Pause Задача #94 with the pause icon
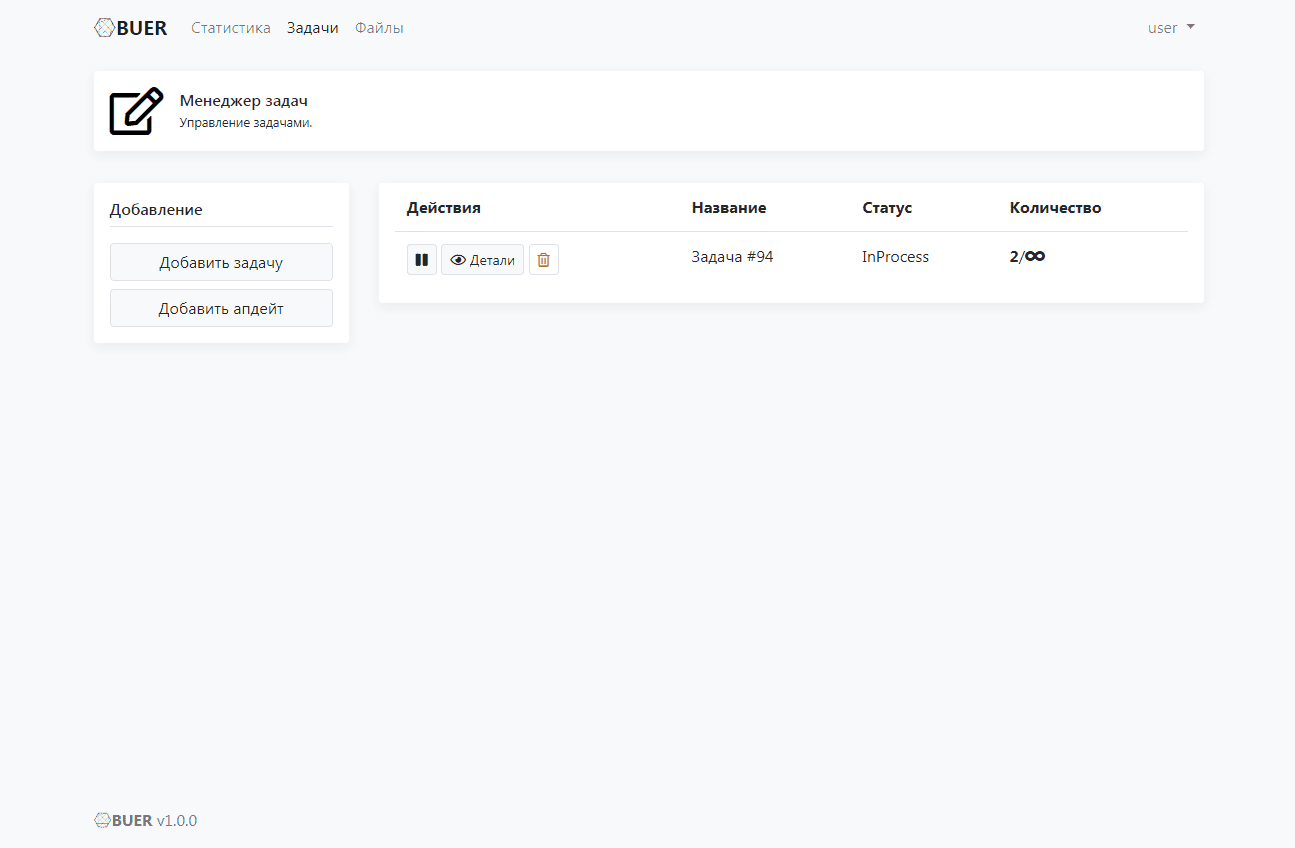The width and height of the screenshot is (1295, 848). point(422,260)
